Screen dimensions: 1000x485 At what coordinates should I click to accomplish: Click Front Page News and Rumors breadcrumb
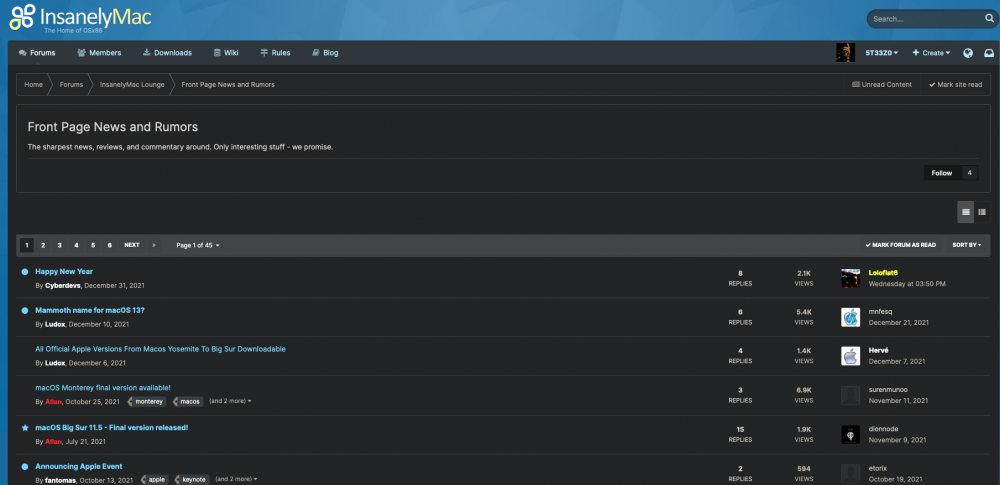pos(228,84)
